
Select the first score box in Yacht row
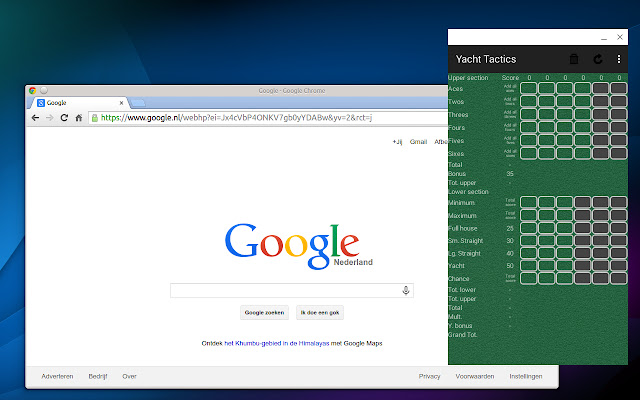pyautogui.click(x=529, y=266)
